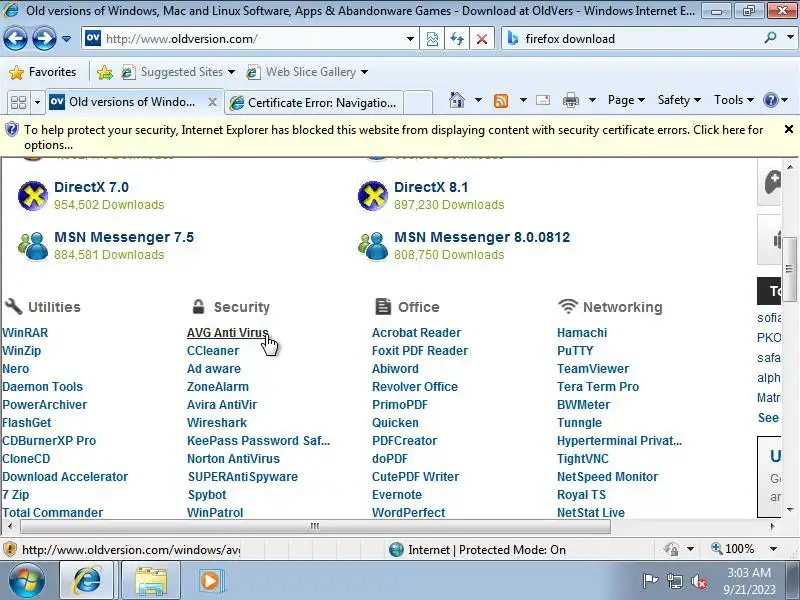
Task: Open MSN Messenger 7.5 link
Action: tap(124, 237)
